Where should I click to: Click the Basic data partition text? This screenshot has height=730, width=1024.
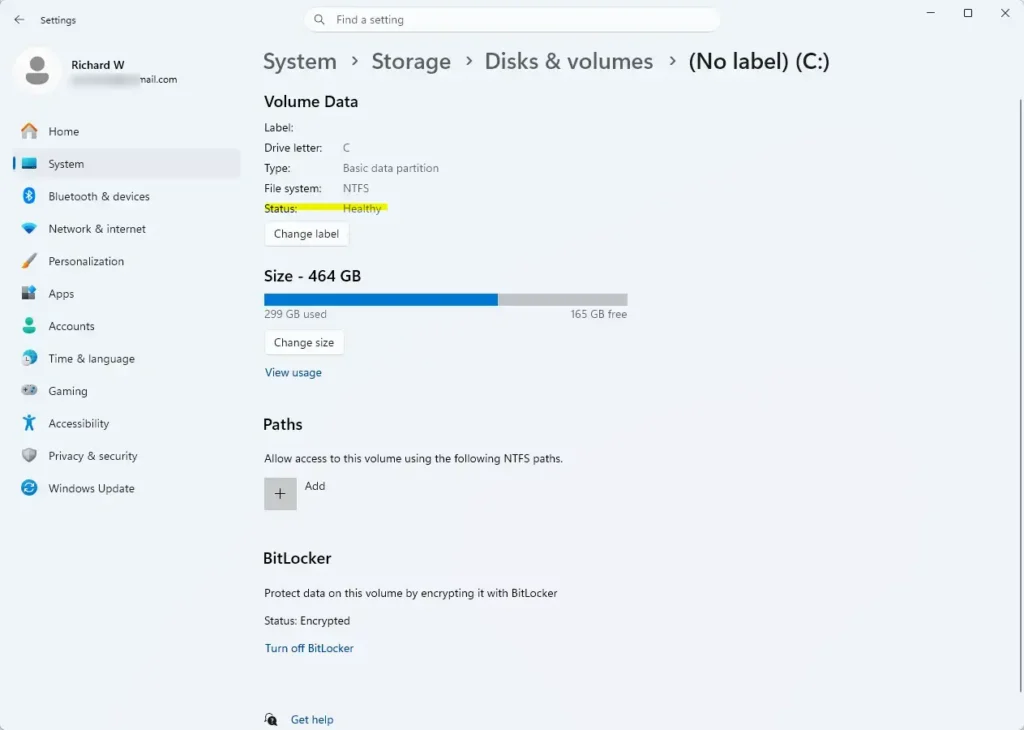click(x=391, y=168)
